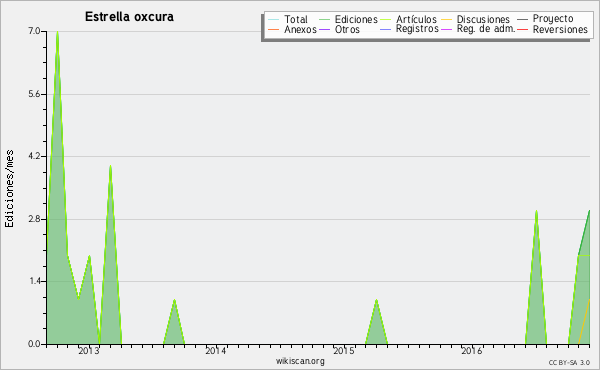
Task: Click the Discusiones legend entry
Action: (476, 19)
